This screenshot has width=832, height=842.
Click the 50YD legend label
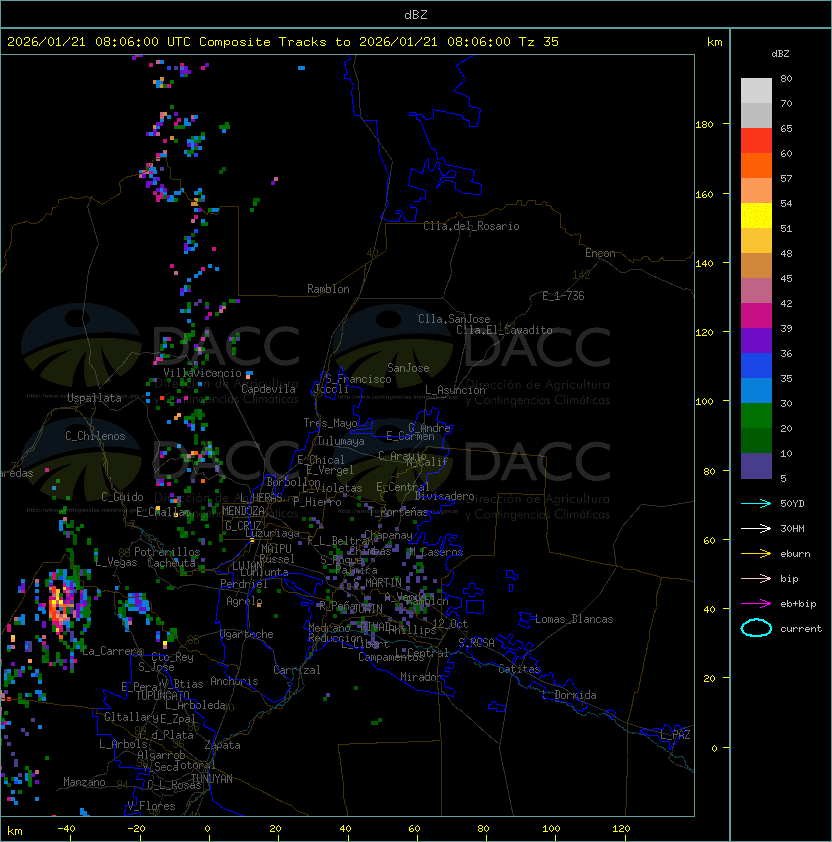[x=792, y=503]
